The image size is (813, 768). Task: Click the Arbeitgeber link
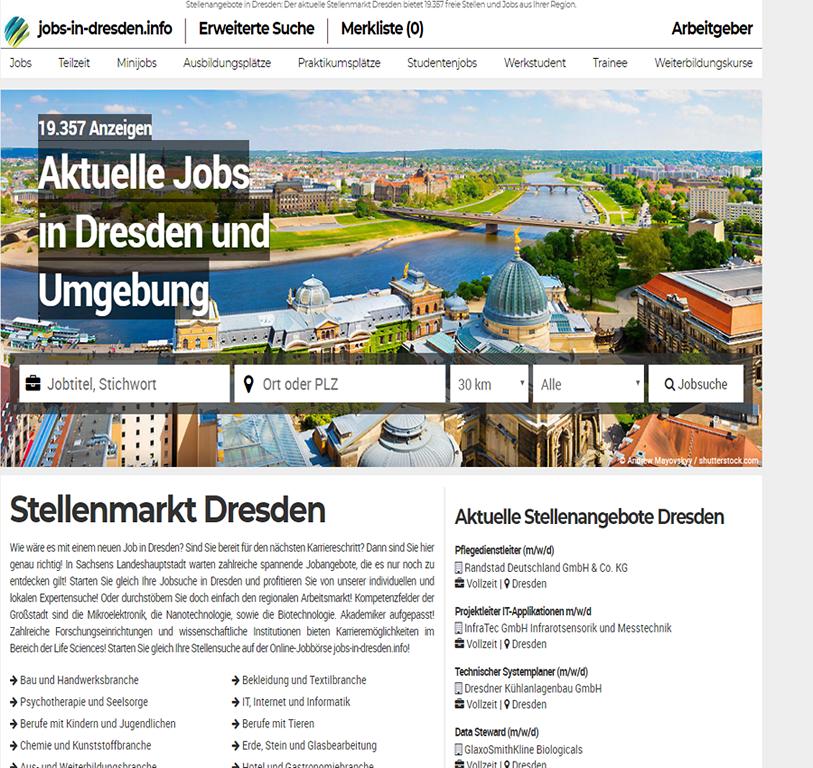click(714, 29)
